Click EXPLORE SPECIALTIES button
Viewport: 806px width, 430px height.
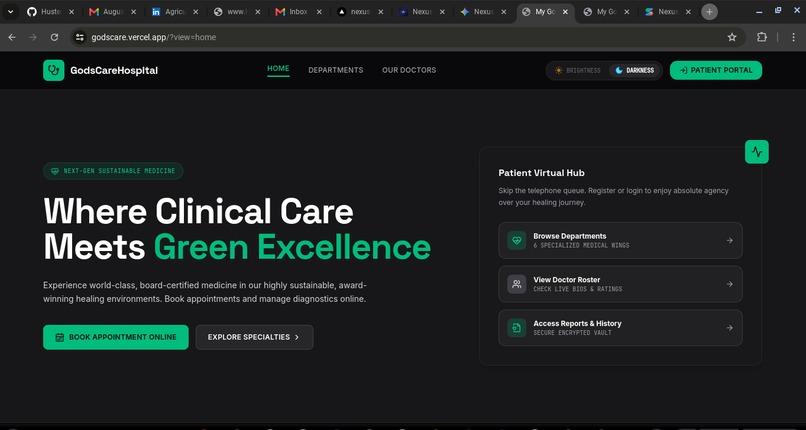pos(254,338)
